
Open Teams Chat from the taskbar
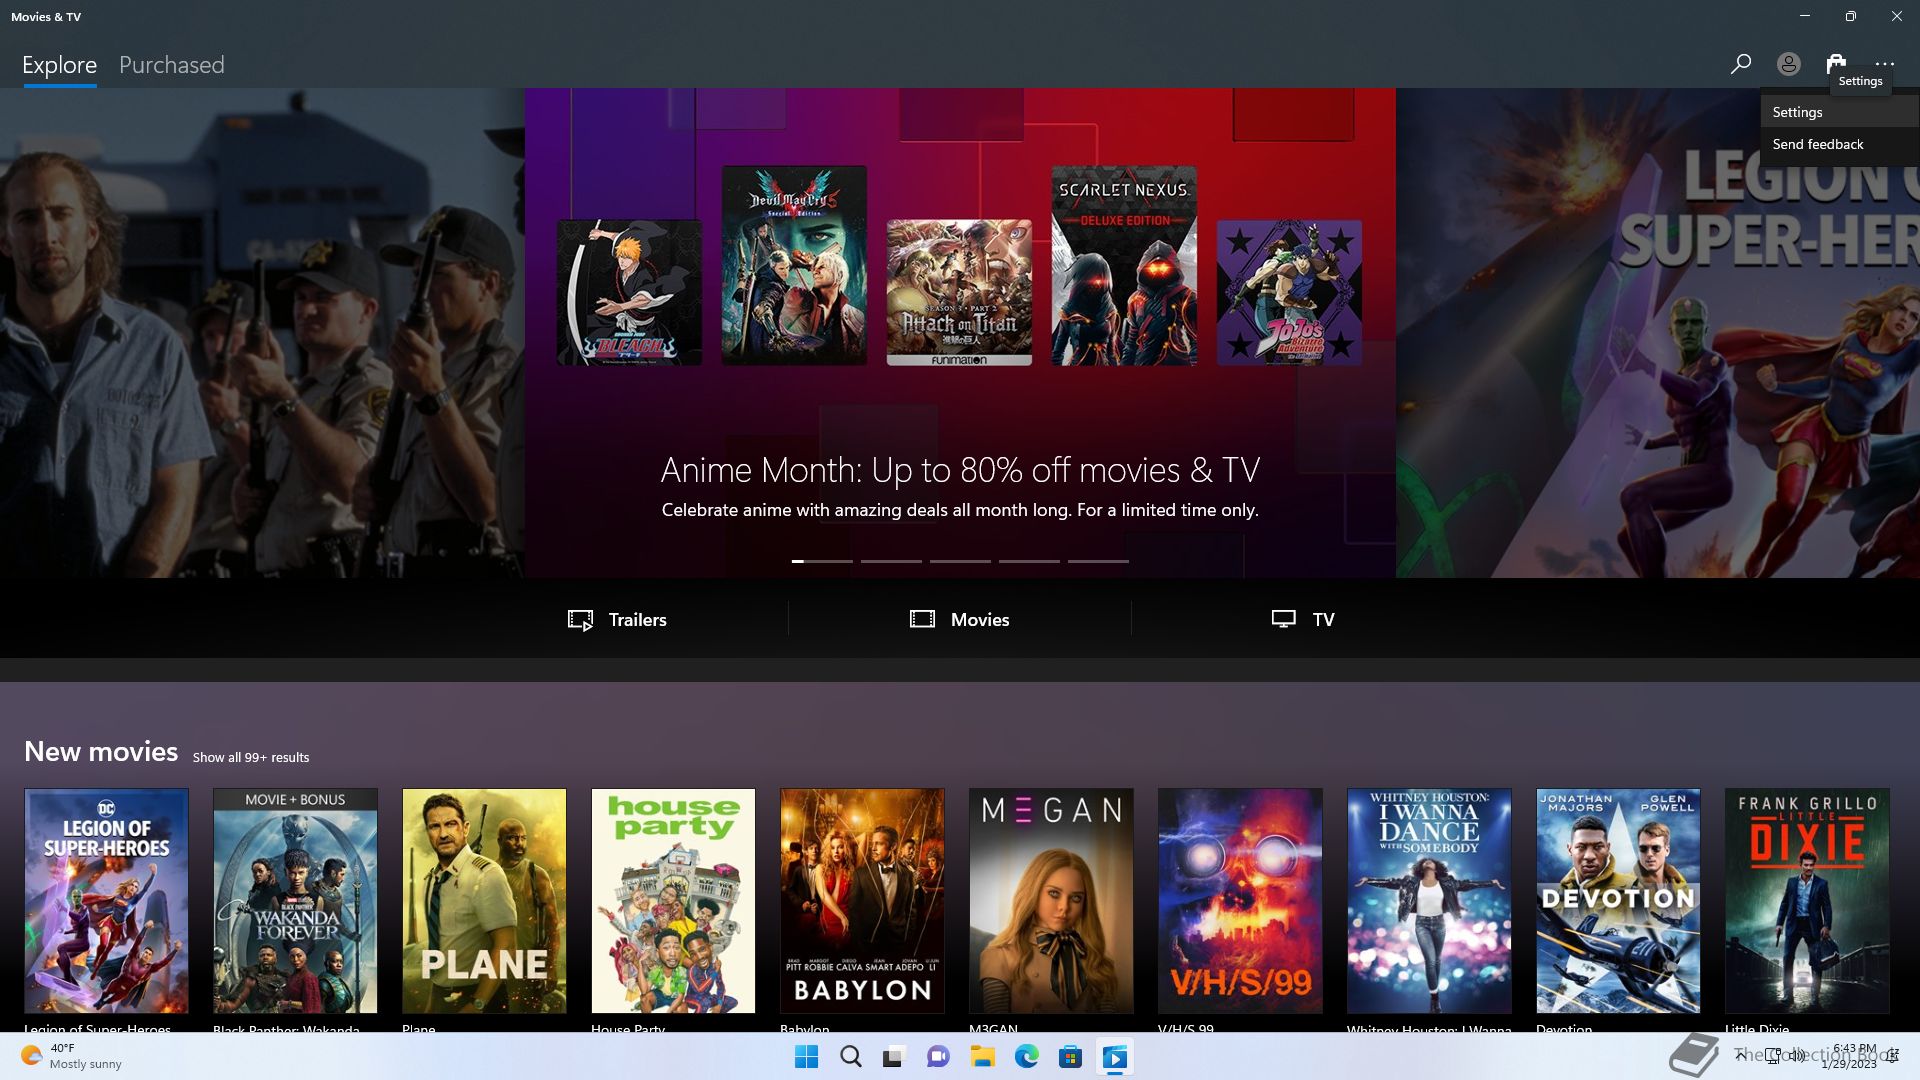[938, 1057]
